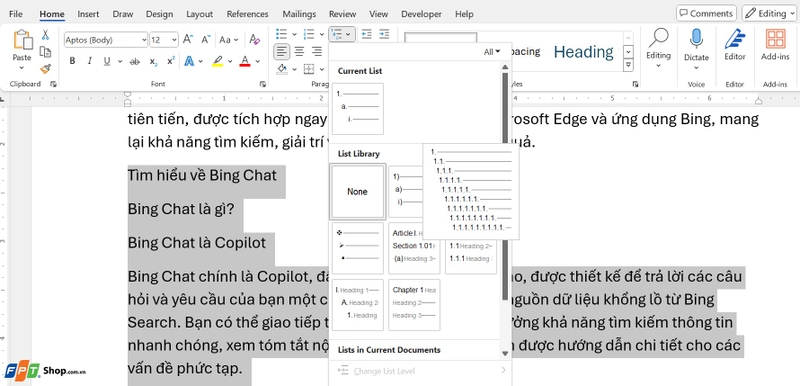Click the Text Effects letter A icon
Screen dimensions: 800x386
click(189, 61)
